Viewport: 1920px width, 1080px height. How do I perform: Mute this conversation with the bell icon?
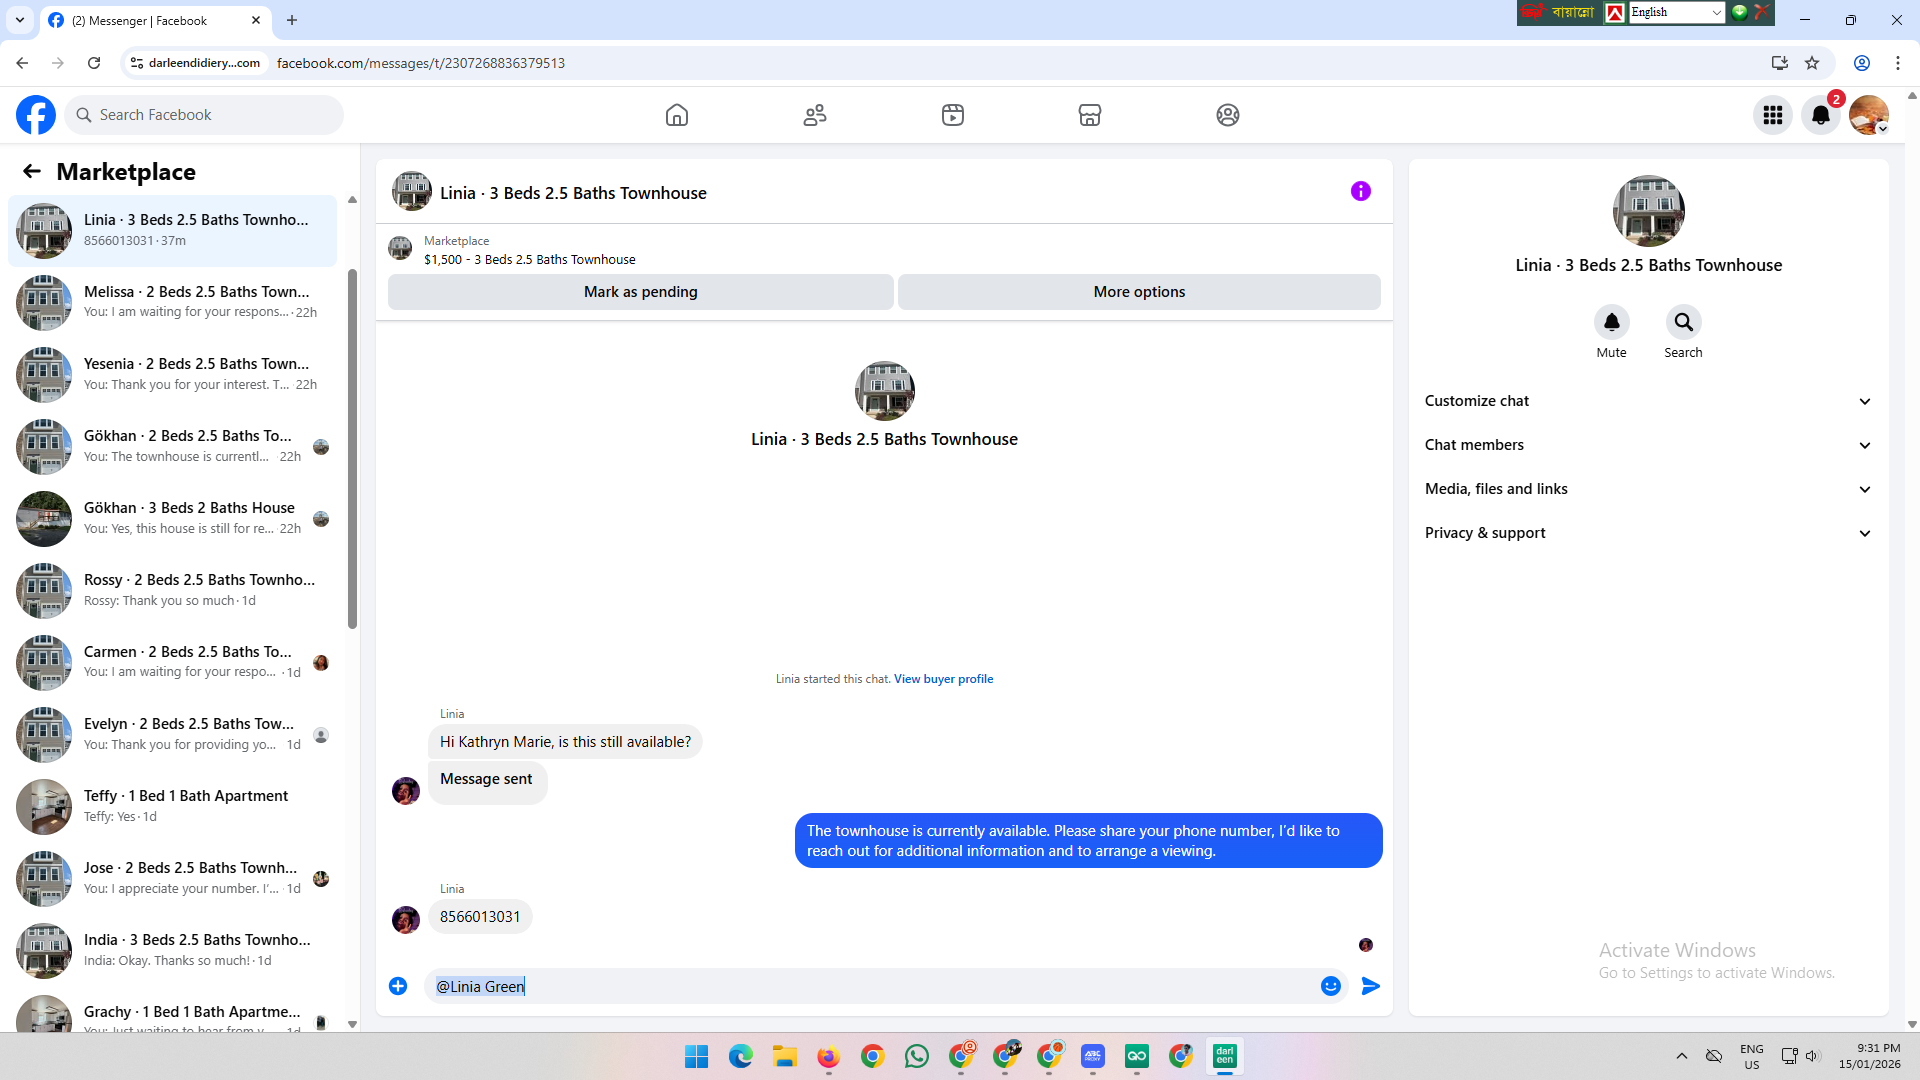coord(1611,323)
